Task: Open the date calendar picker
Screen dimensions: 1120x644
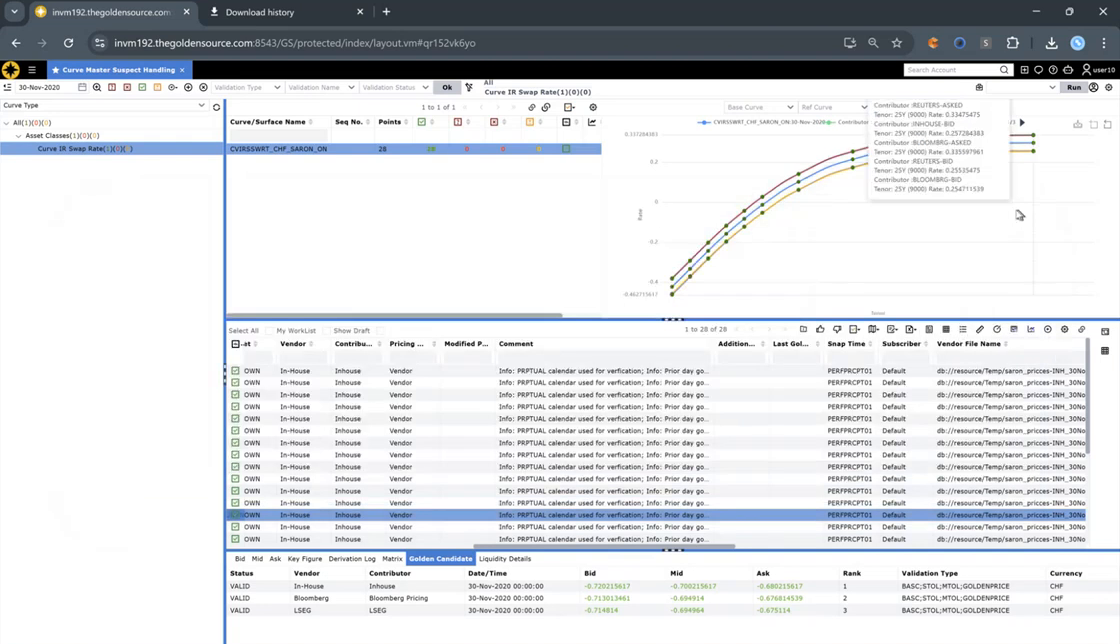Action: point(82,87)
